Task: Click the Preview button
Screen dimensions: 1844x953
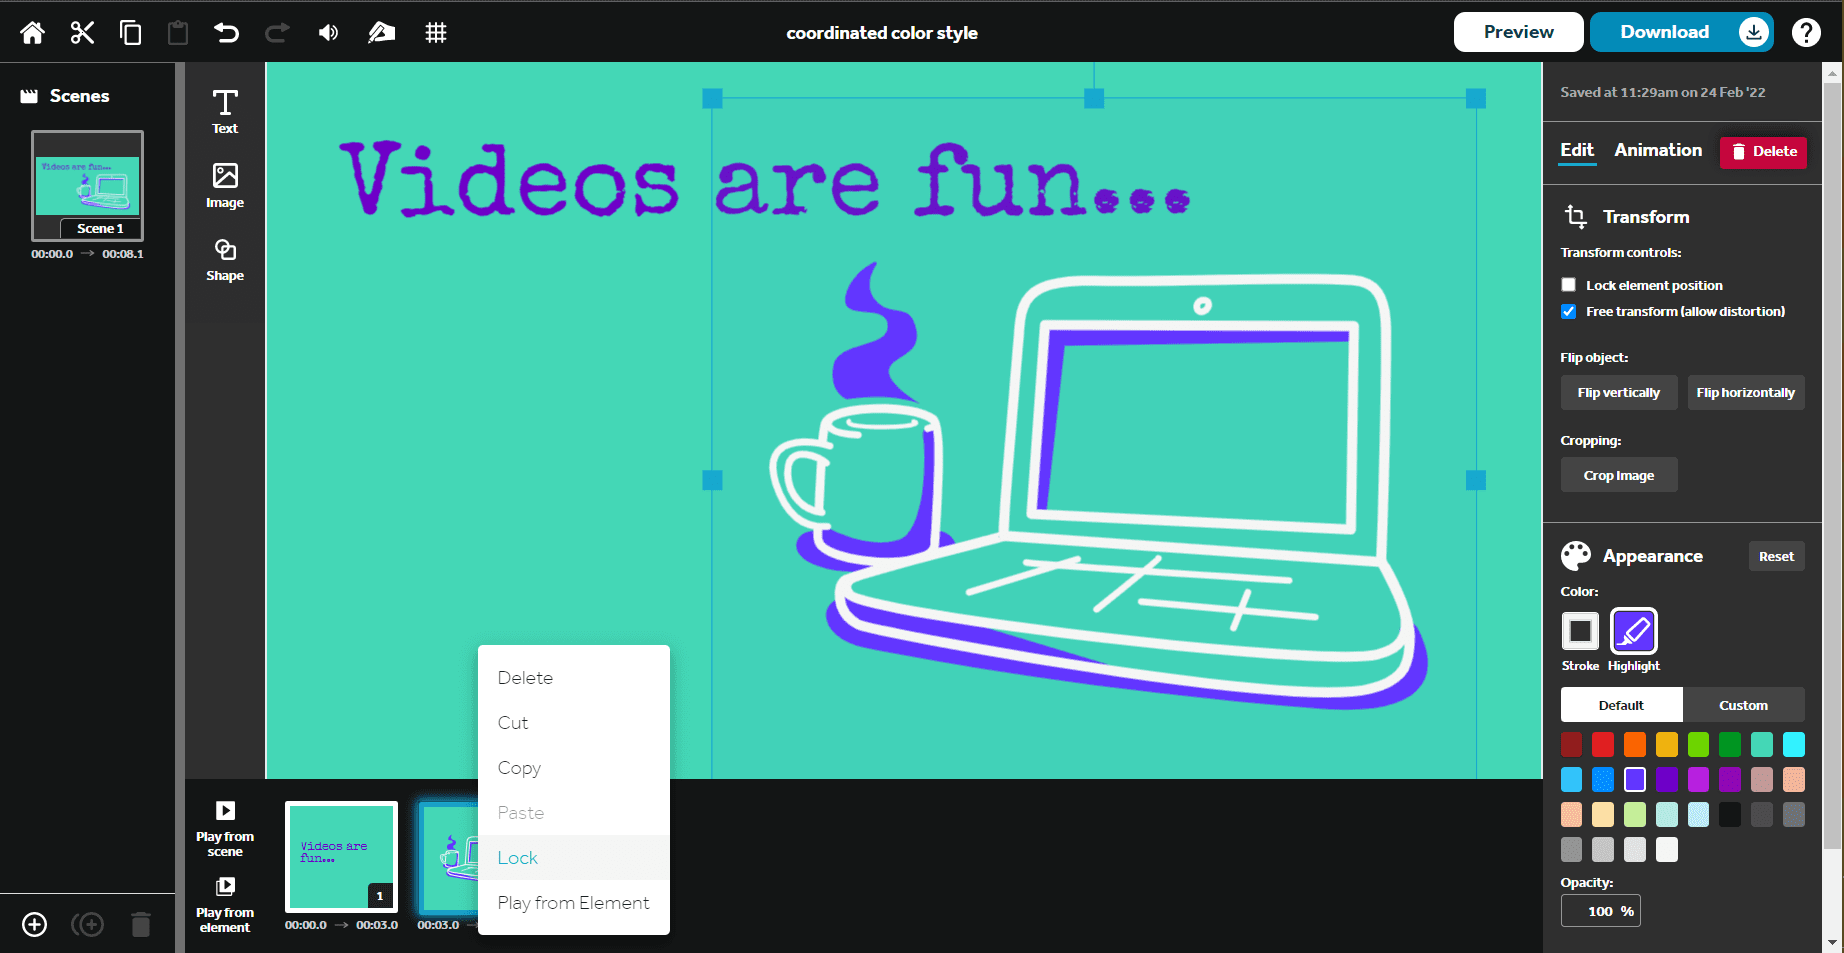Action: [1519, 32]
